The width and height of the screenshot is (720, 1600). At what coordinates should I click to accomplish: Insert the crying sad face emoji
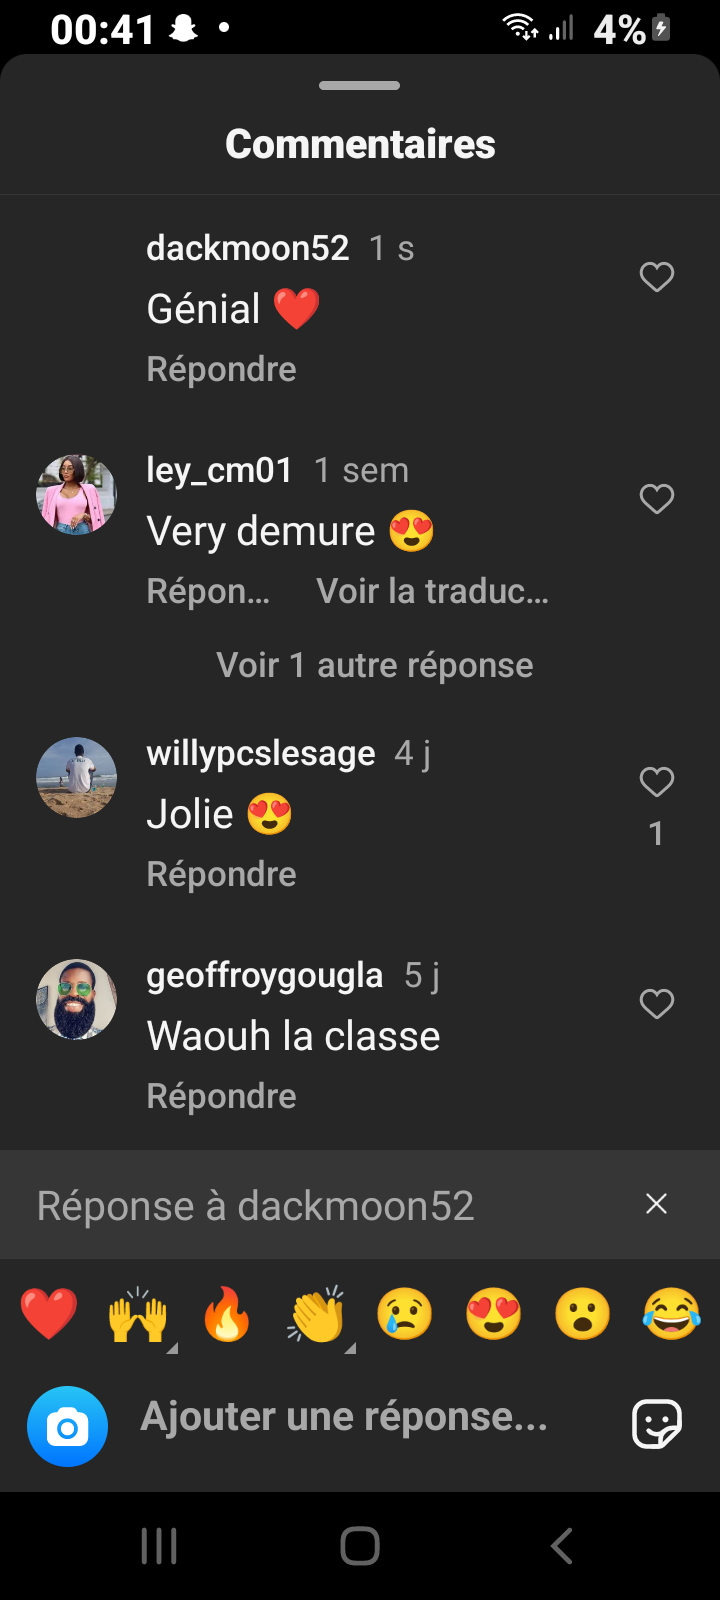(x=405, y=1314)
